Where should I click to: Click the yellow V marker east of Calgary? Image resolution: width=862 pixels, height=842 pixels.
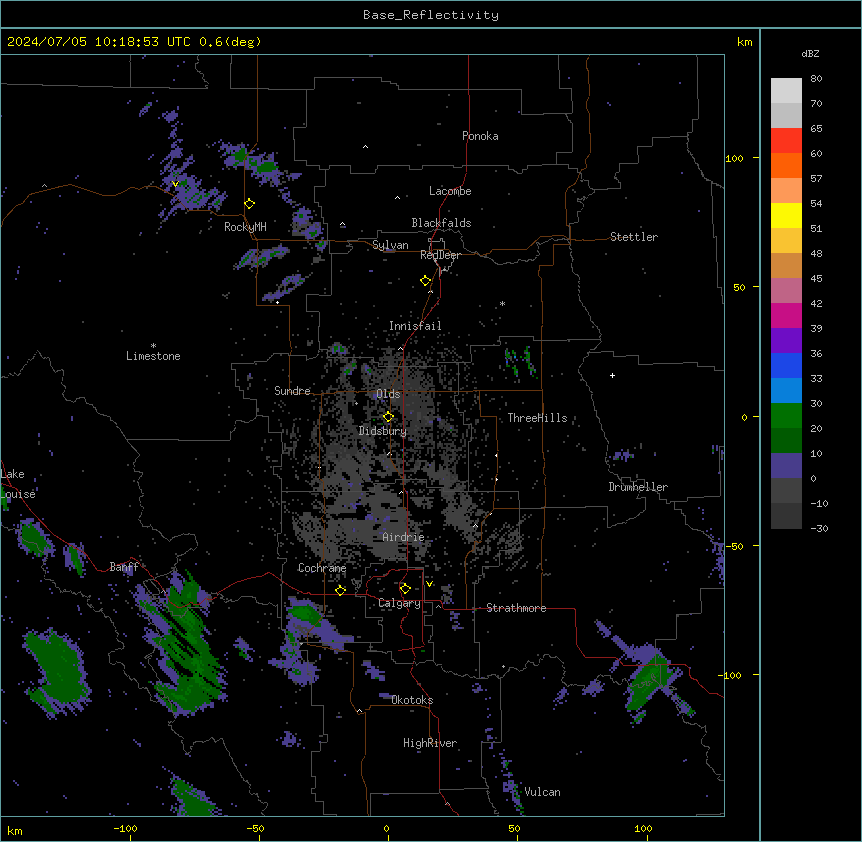point(429,584)
